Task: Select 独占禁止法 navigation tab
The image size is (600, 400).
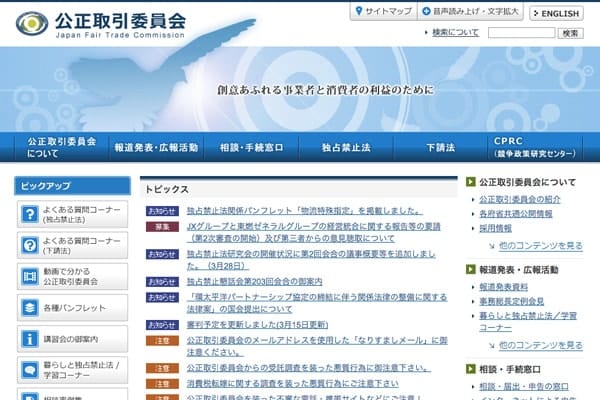Action: tap(345, 147)
